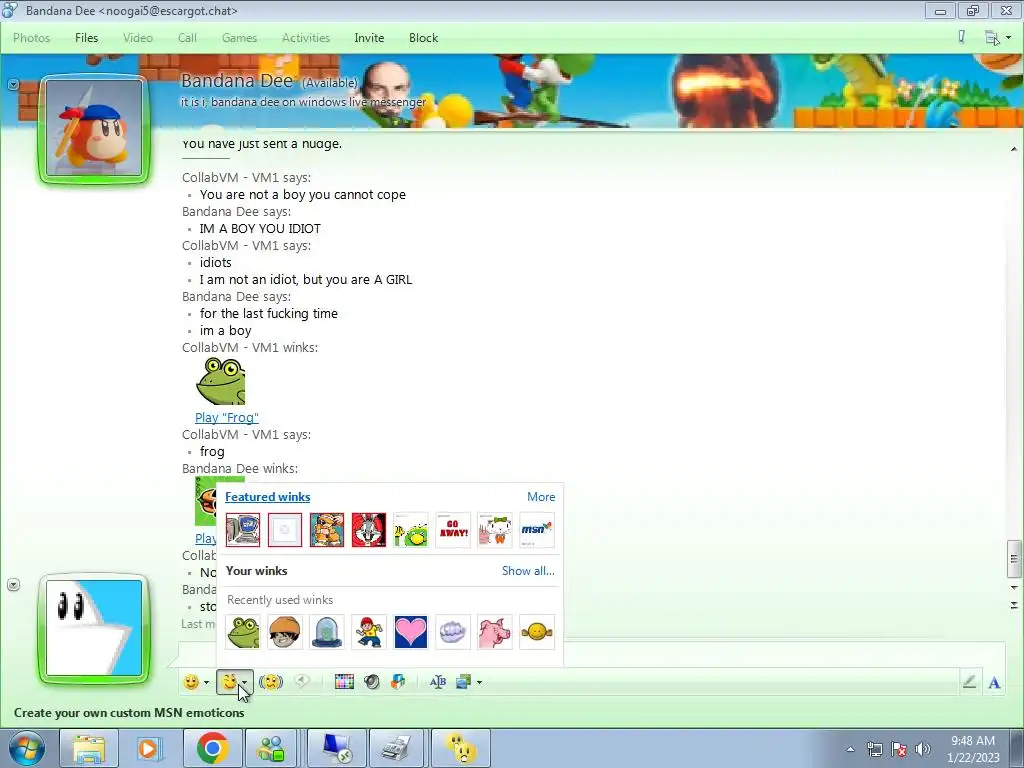This screenshot has width=1024, height=768.
Task: Choose the Hello Kitty featured wink
Action: point(494,530)
